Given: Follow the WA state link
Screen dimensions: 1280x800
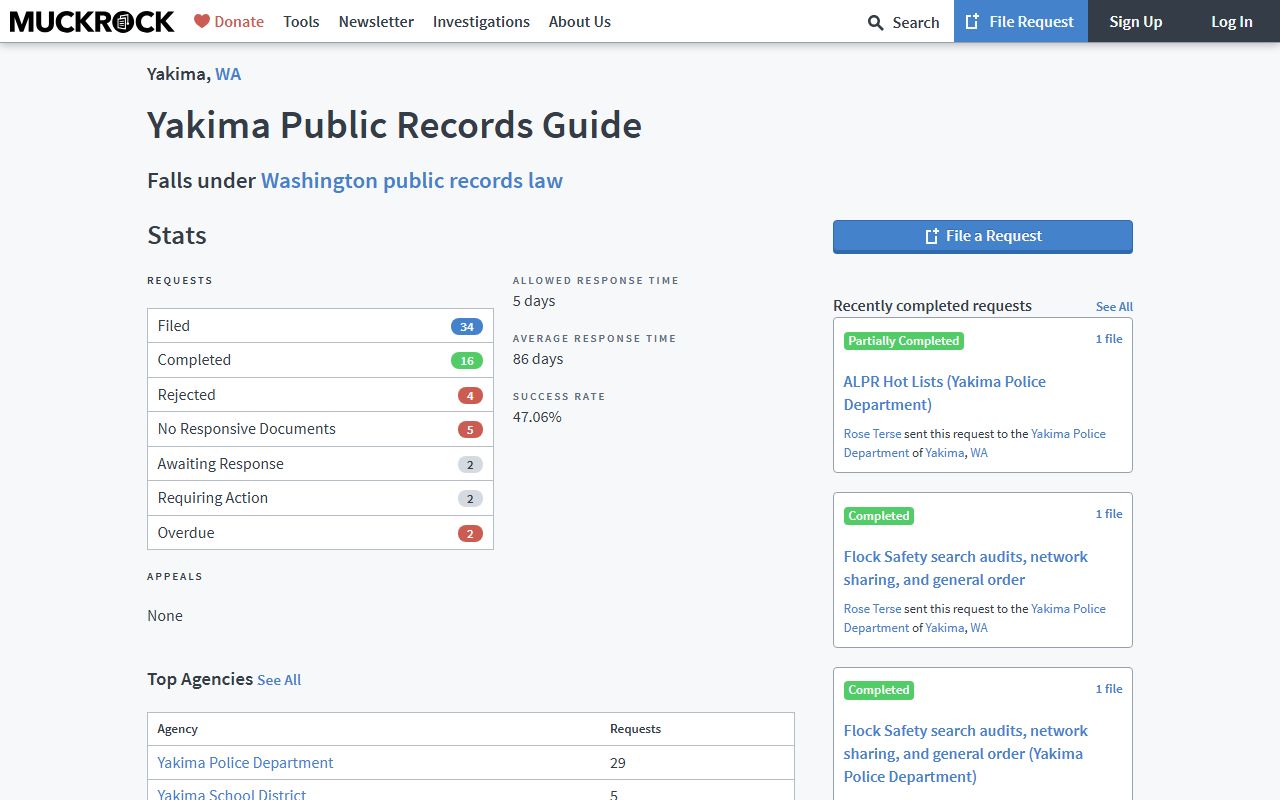Looking at the screenshot, I should 228,73.
